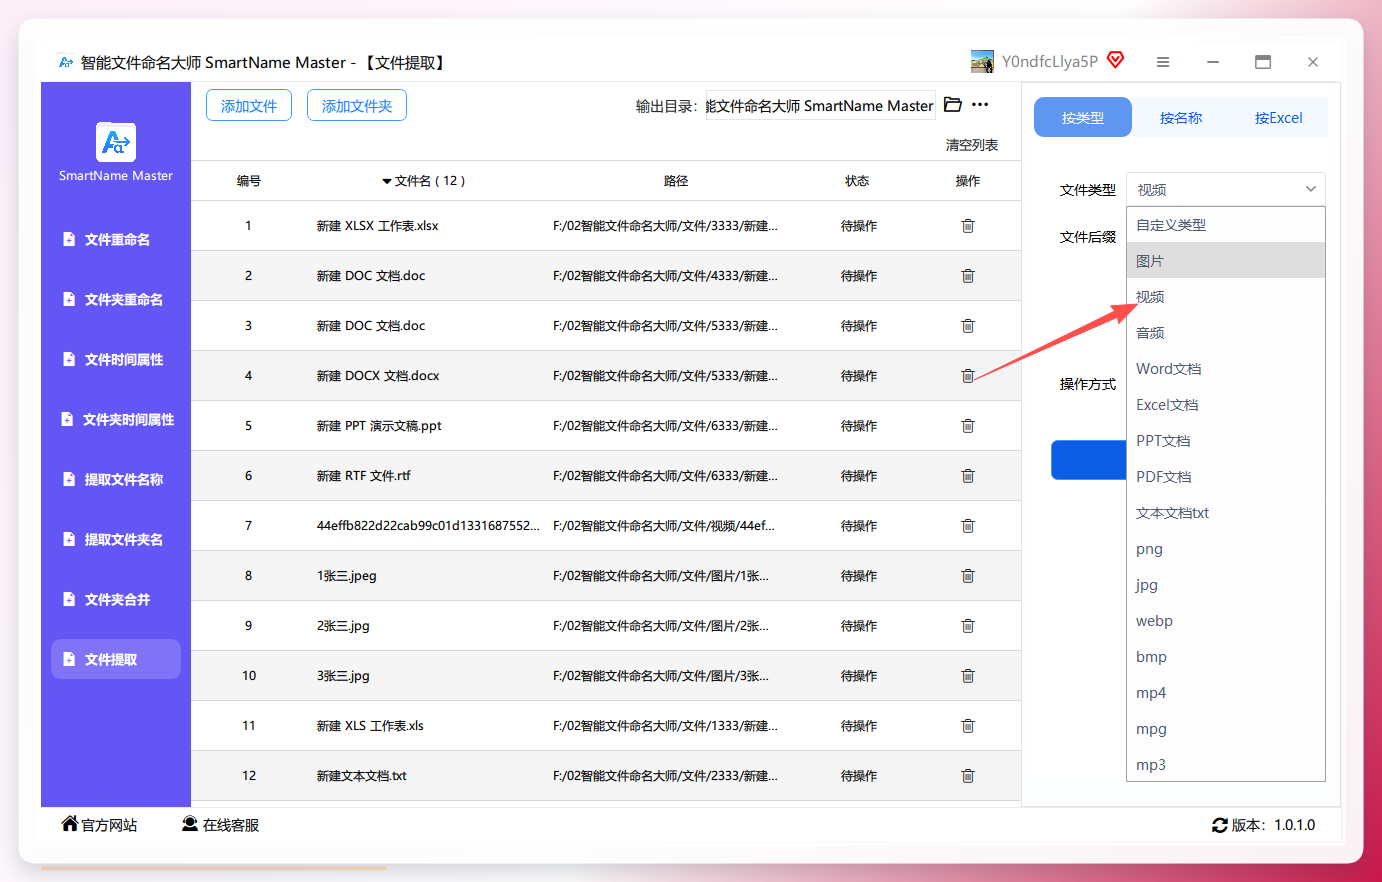Sort by the 文件名 column header
Viewport: 1382px width, 882px height.
(424, 181)
